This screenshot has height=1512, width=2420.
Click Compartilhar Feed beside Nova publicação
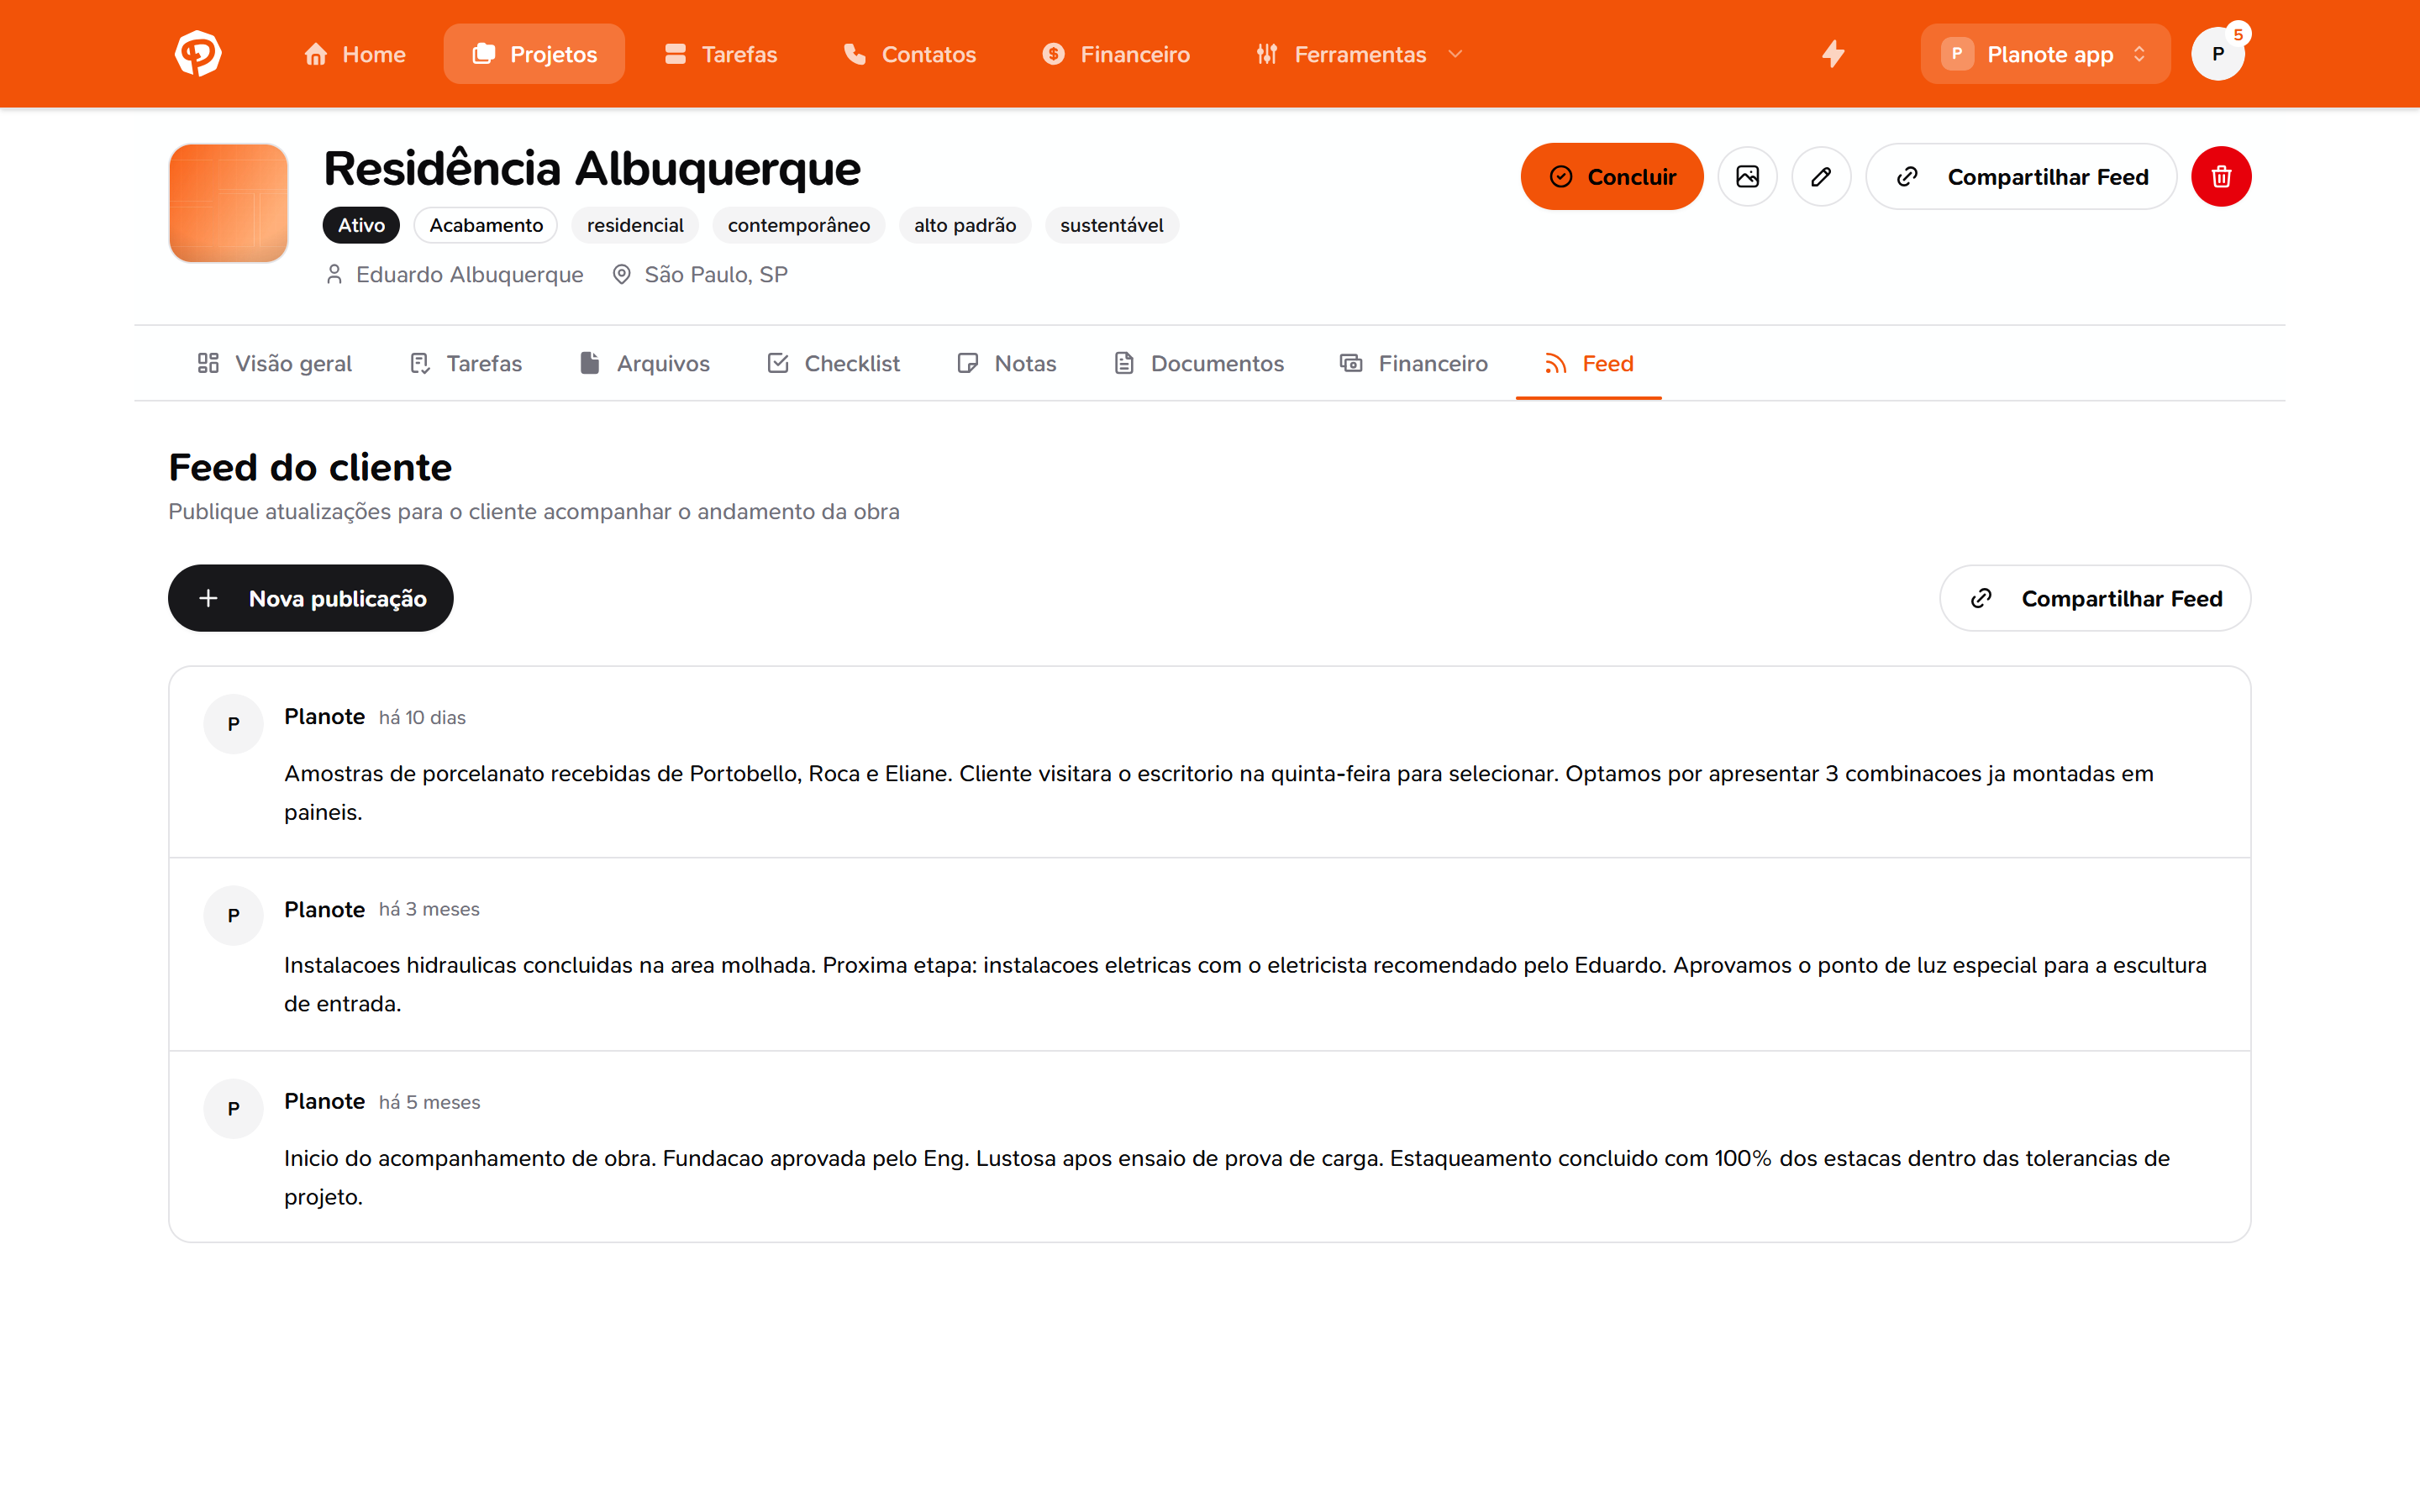coord(2095,598)
